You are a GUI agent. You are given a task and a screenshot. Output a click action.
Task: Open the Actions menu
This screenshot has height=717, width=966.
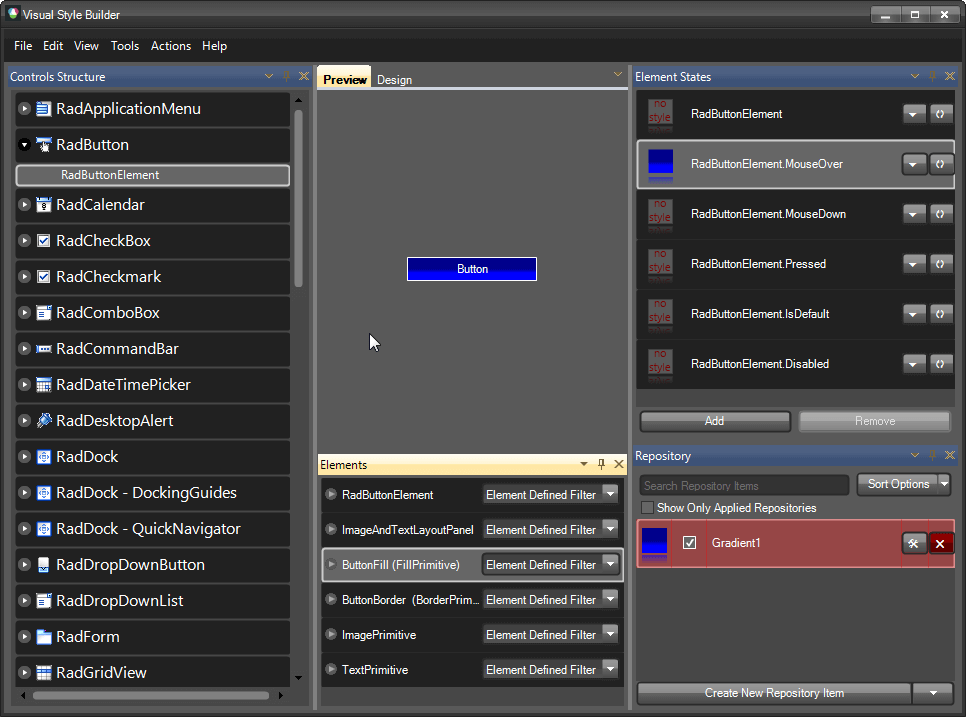[x=170, y=46]
